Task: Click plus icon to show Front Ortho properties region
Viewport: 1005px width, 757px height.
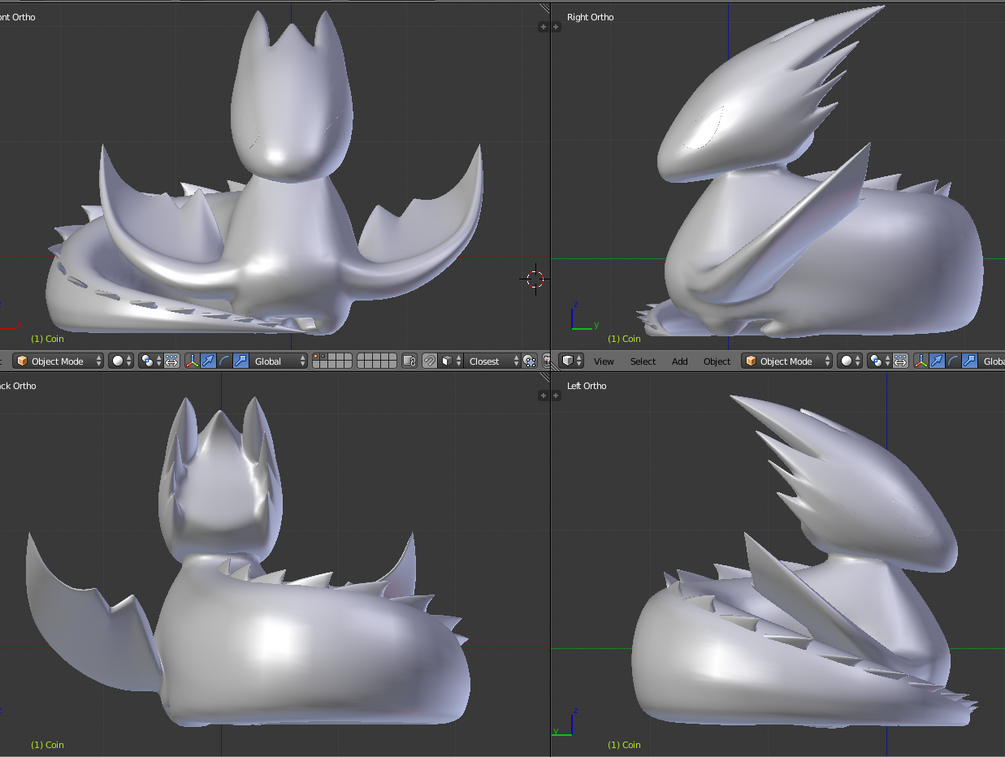Action: pos(543,27)
